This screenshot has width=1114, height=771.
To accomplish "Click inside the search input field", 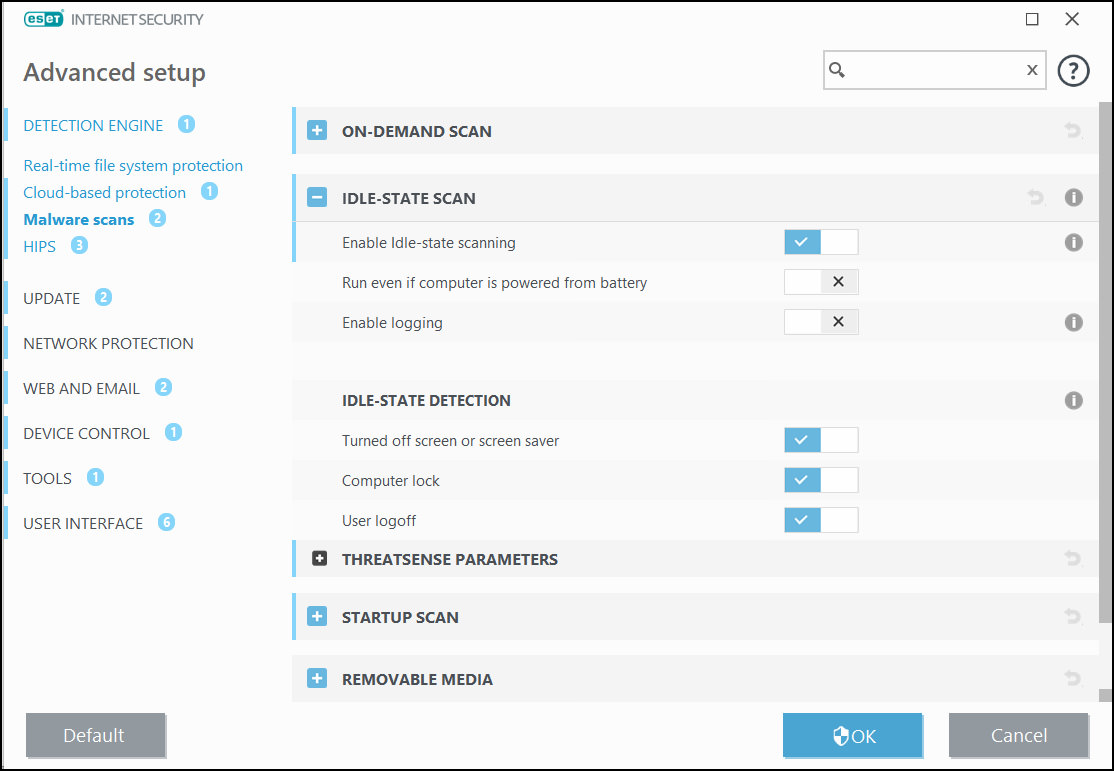I will [x=930, y=70].
